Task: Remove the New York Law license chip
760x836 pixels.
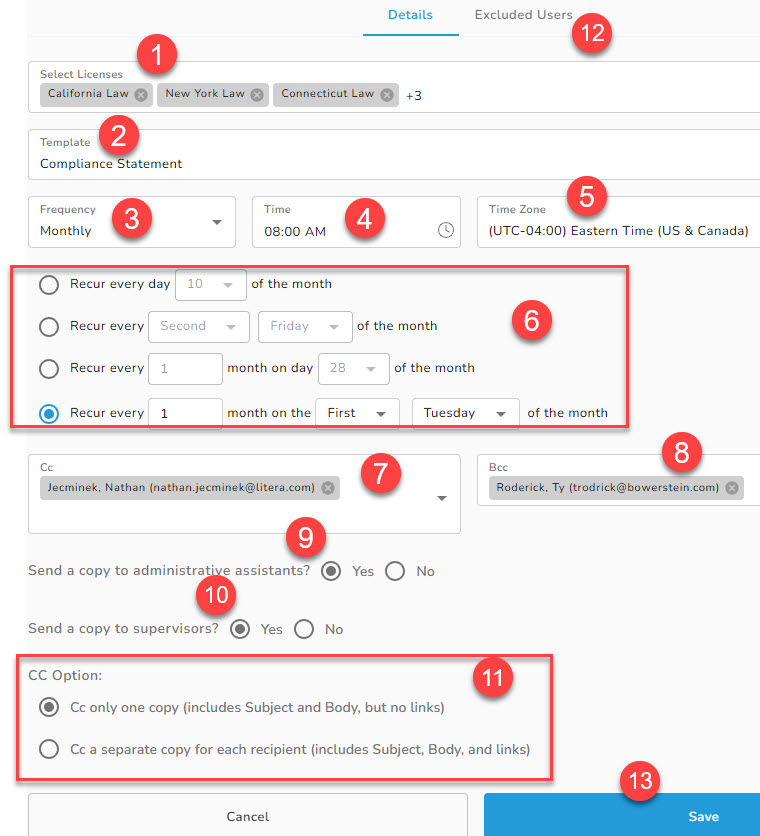Action: pos(257,95)
